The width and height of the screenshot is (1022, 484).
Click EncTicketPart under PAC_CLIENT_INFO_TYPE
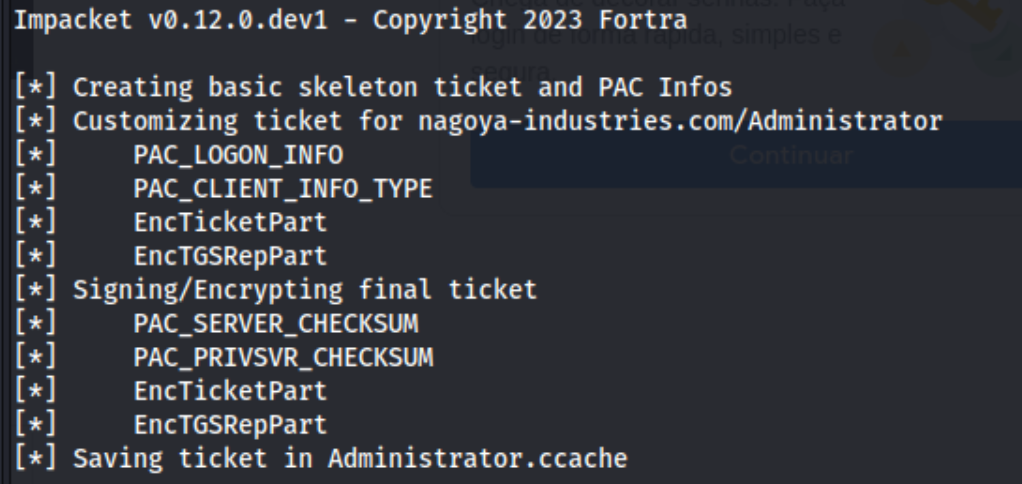[230, 223]
